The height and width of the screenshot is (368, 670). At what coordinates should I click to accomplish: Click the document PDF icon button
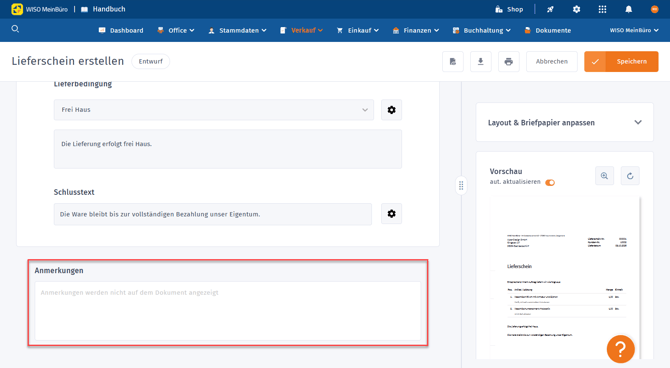tap(453, 62)
